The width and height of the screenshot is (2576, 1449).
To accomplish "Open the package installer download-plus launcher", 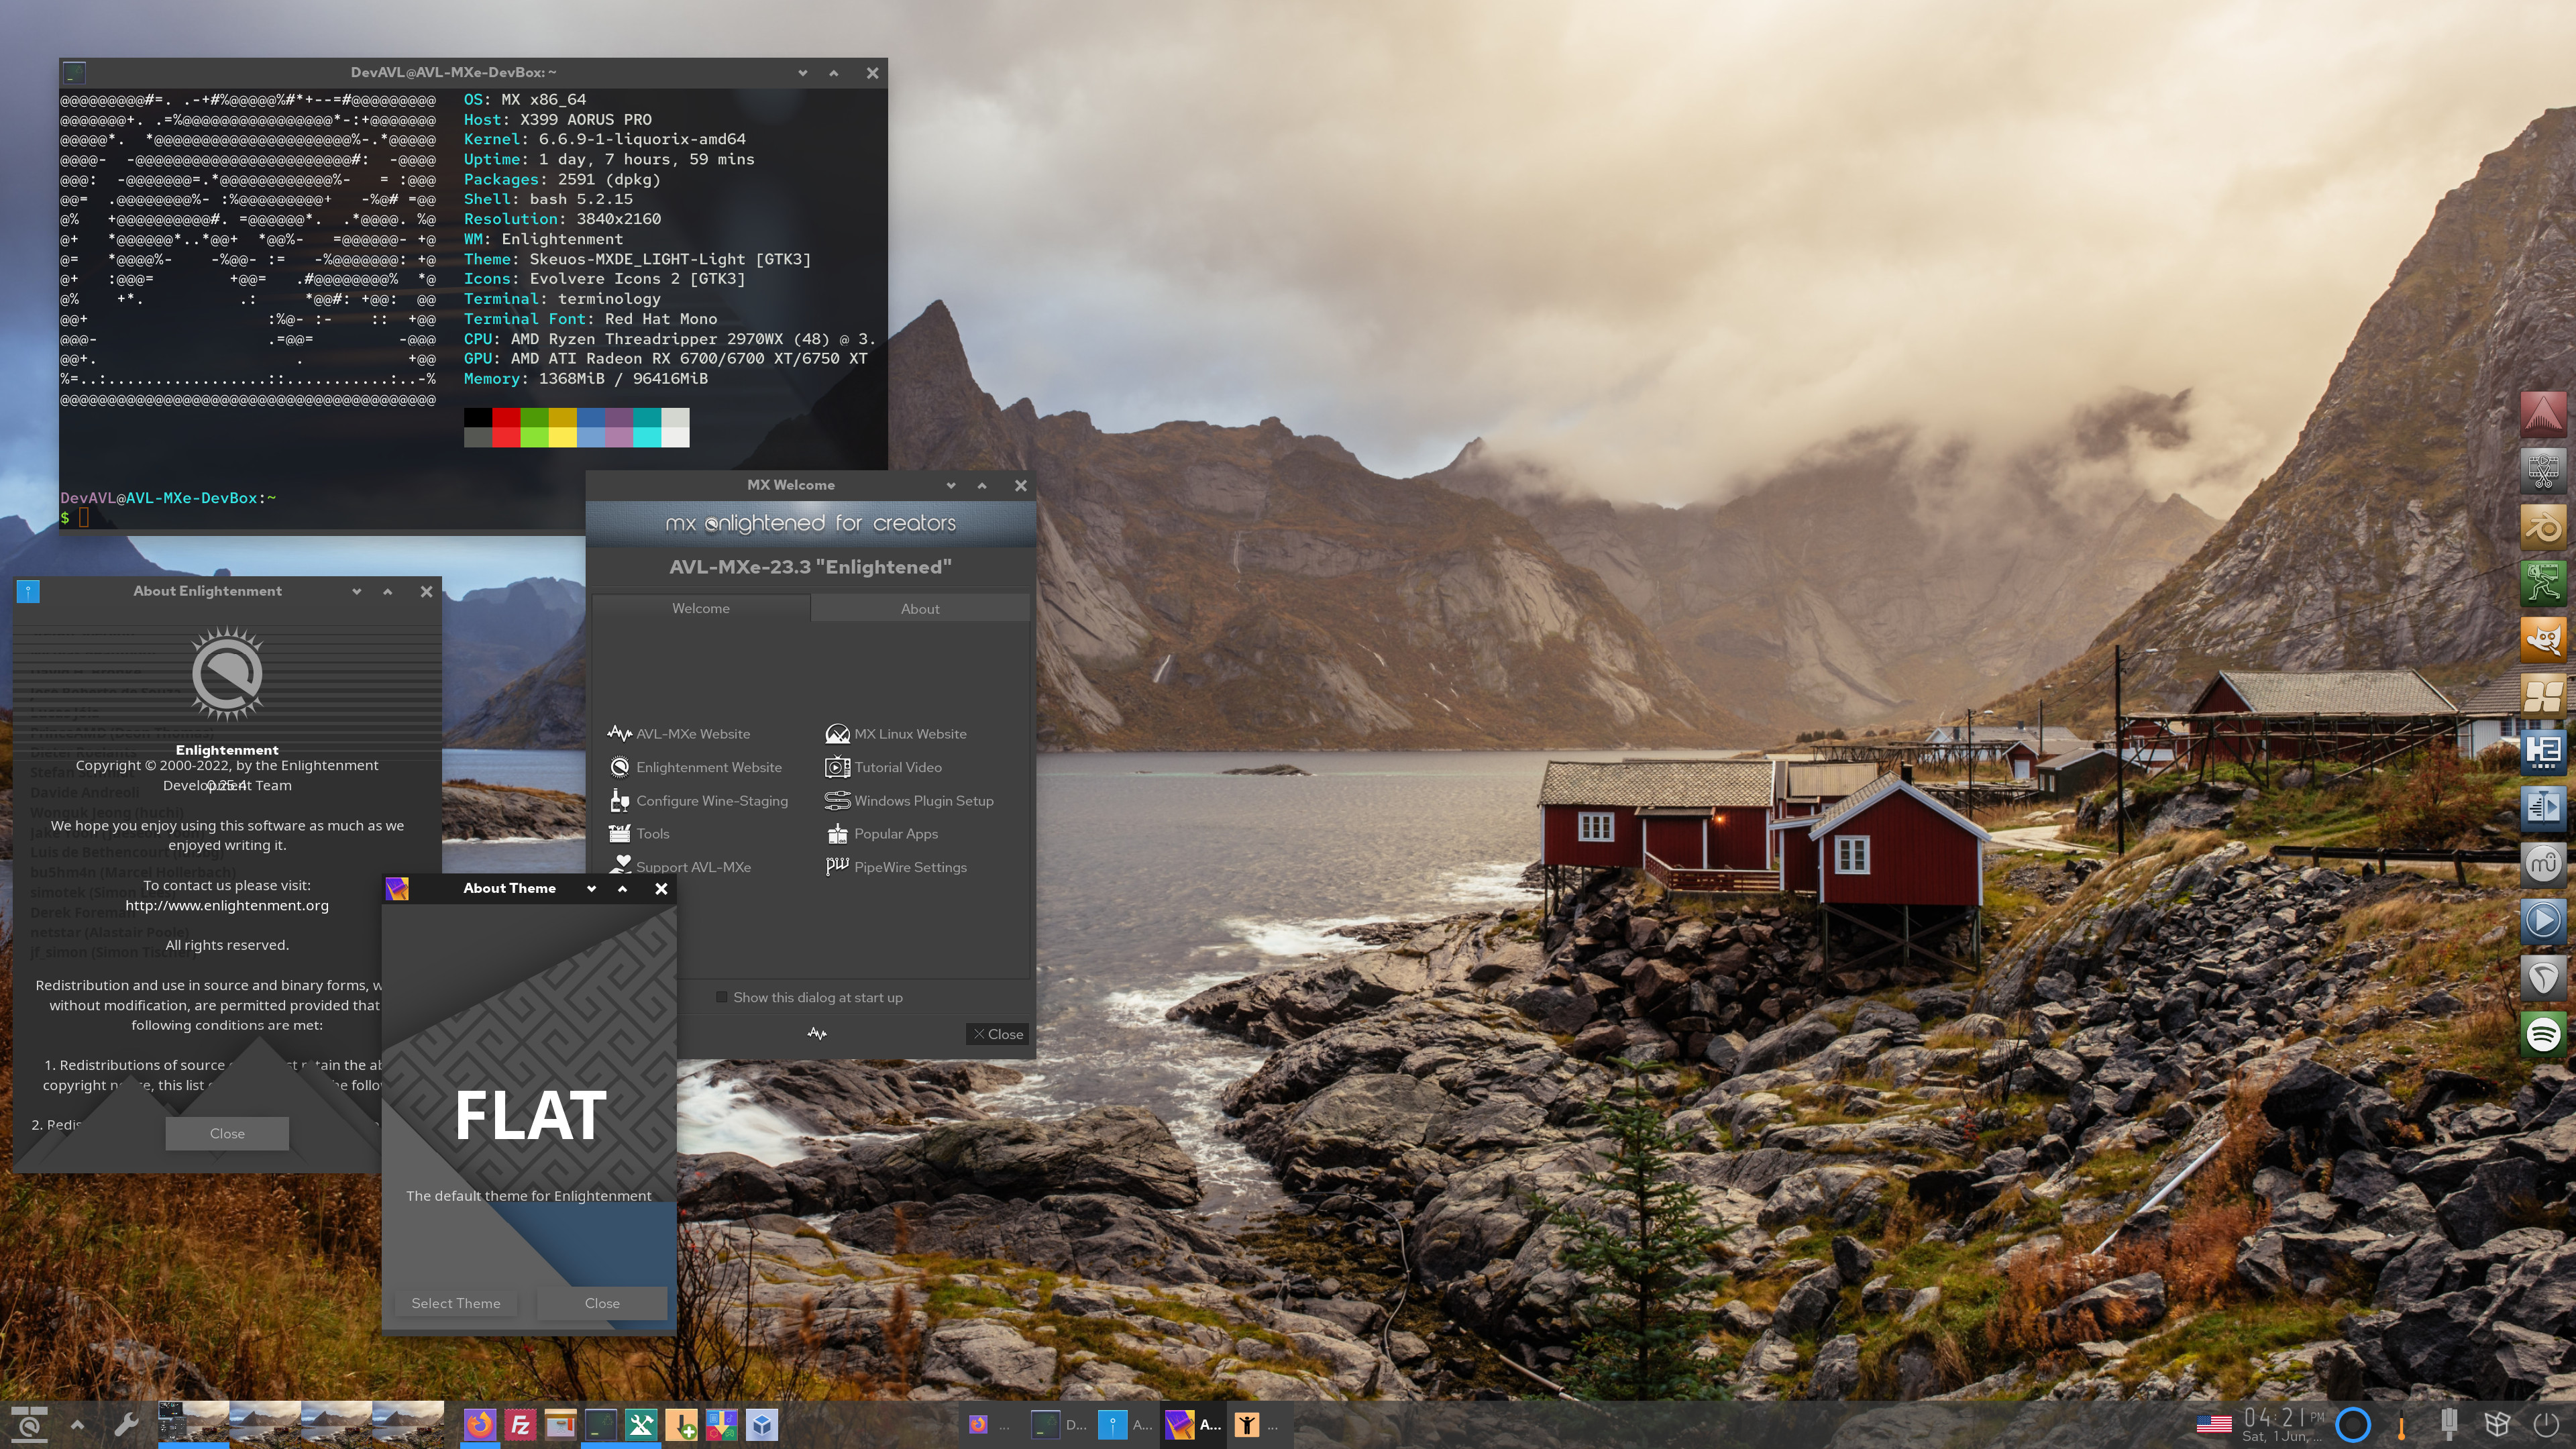I will click(681, 1424).
